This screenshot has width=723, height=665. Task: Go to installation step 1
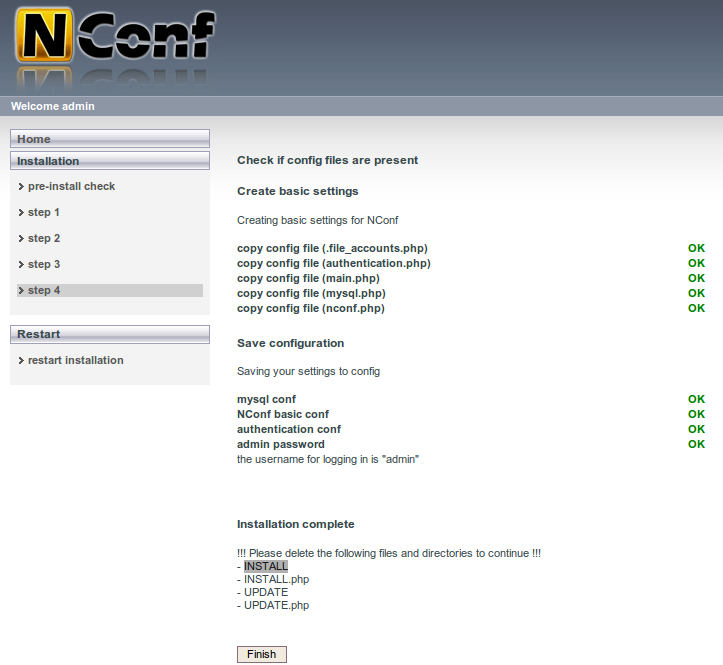44,212
